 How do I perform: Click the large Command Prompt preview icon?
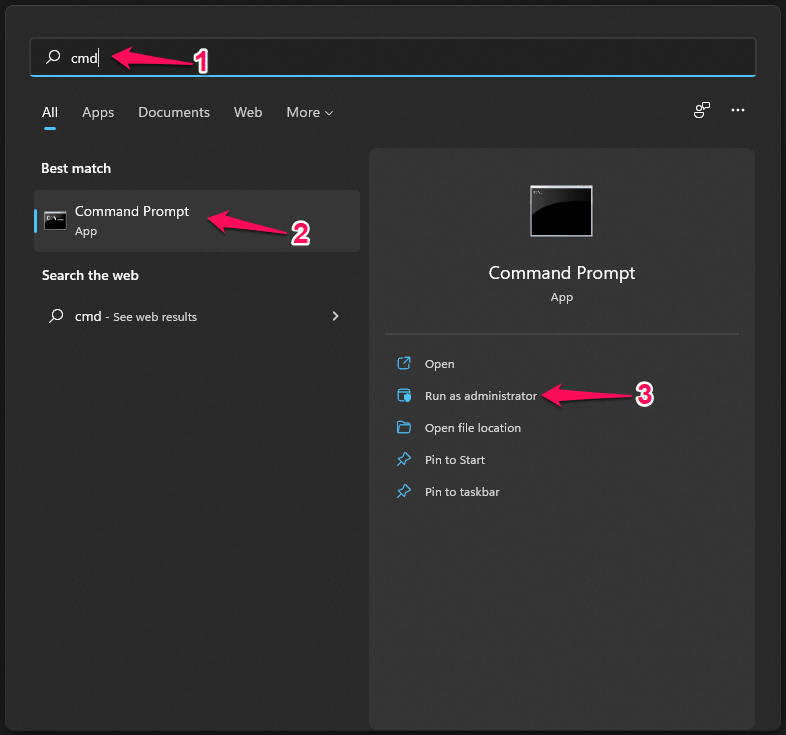561,211
